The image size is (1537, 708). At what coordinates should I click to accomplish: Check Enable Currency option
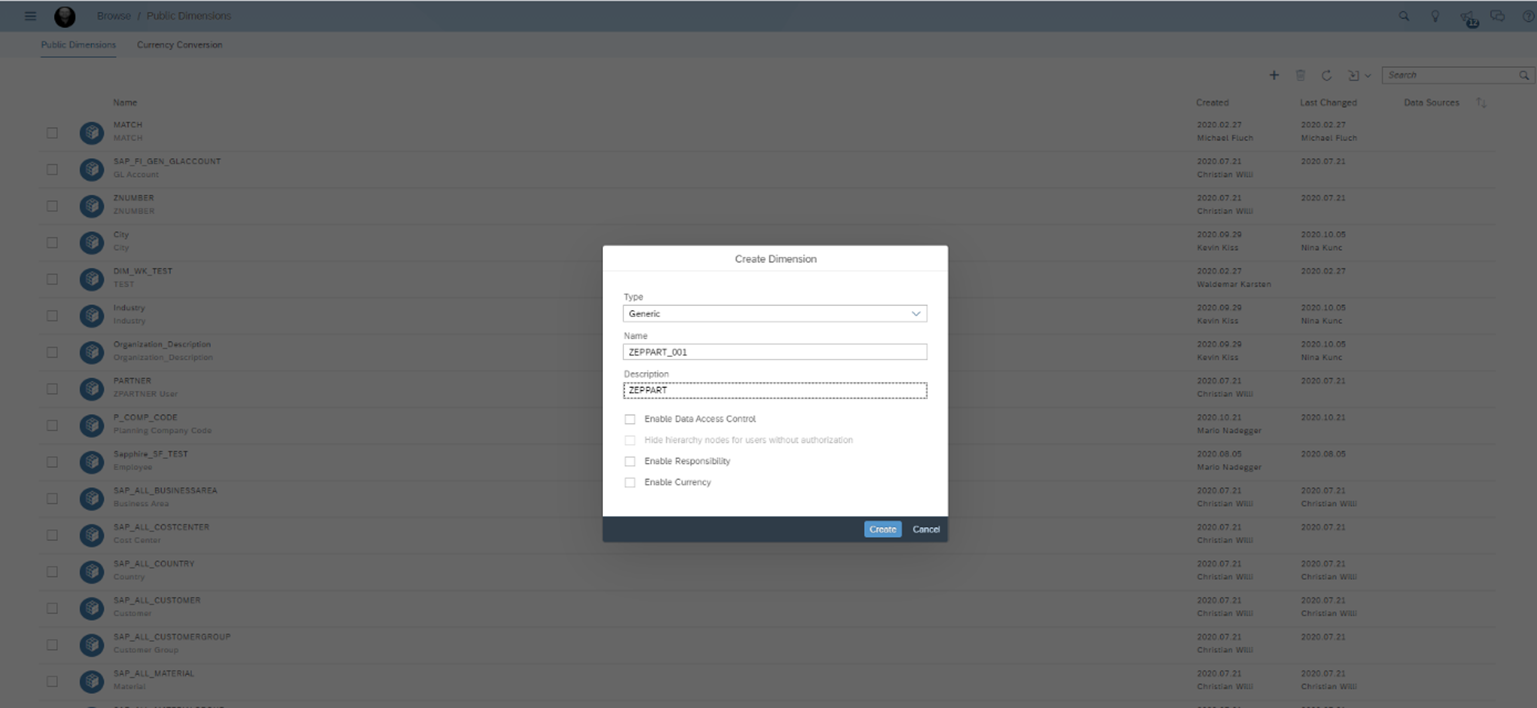click(630, 482)
